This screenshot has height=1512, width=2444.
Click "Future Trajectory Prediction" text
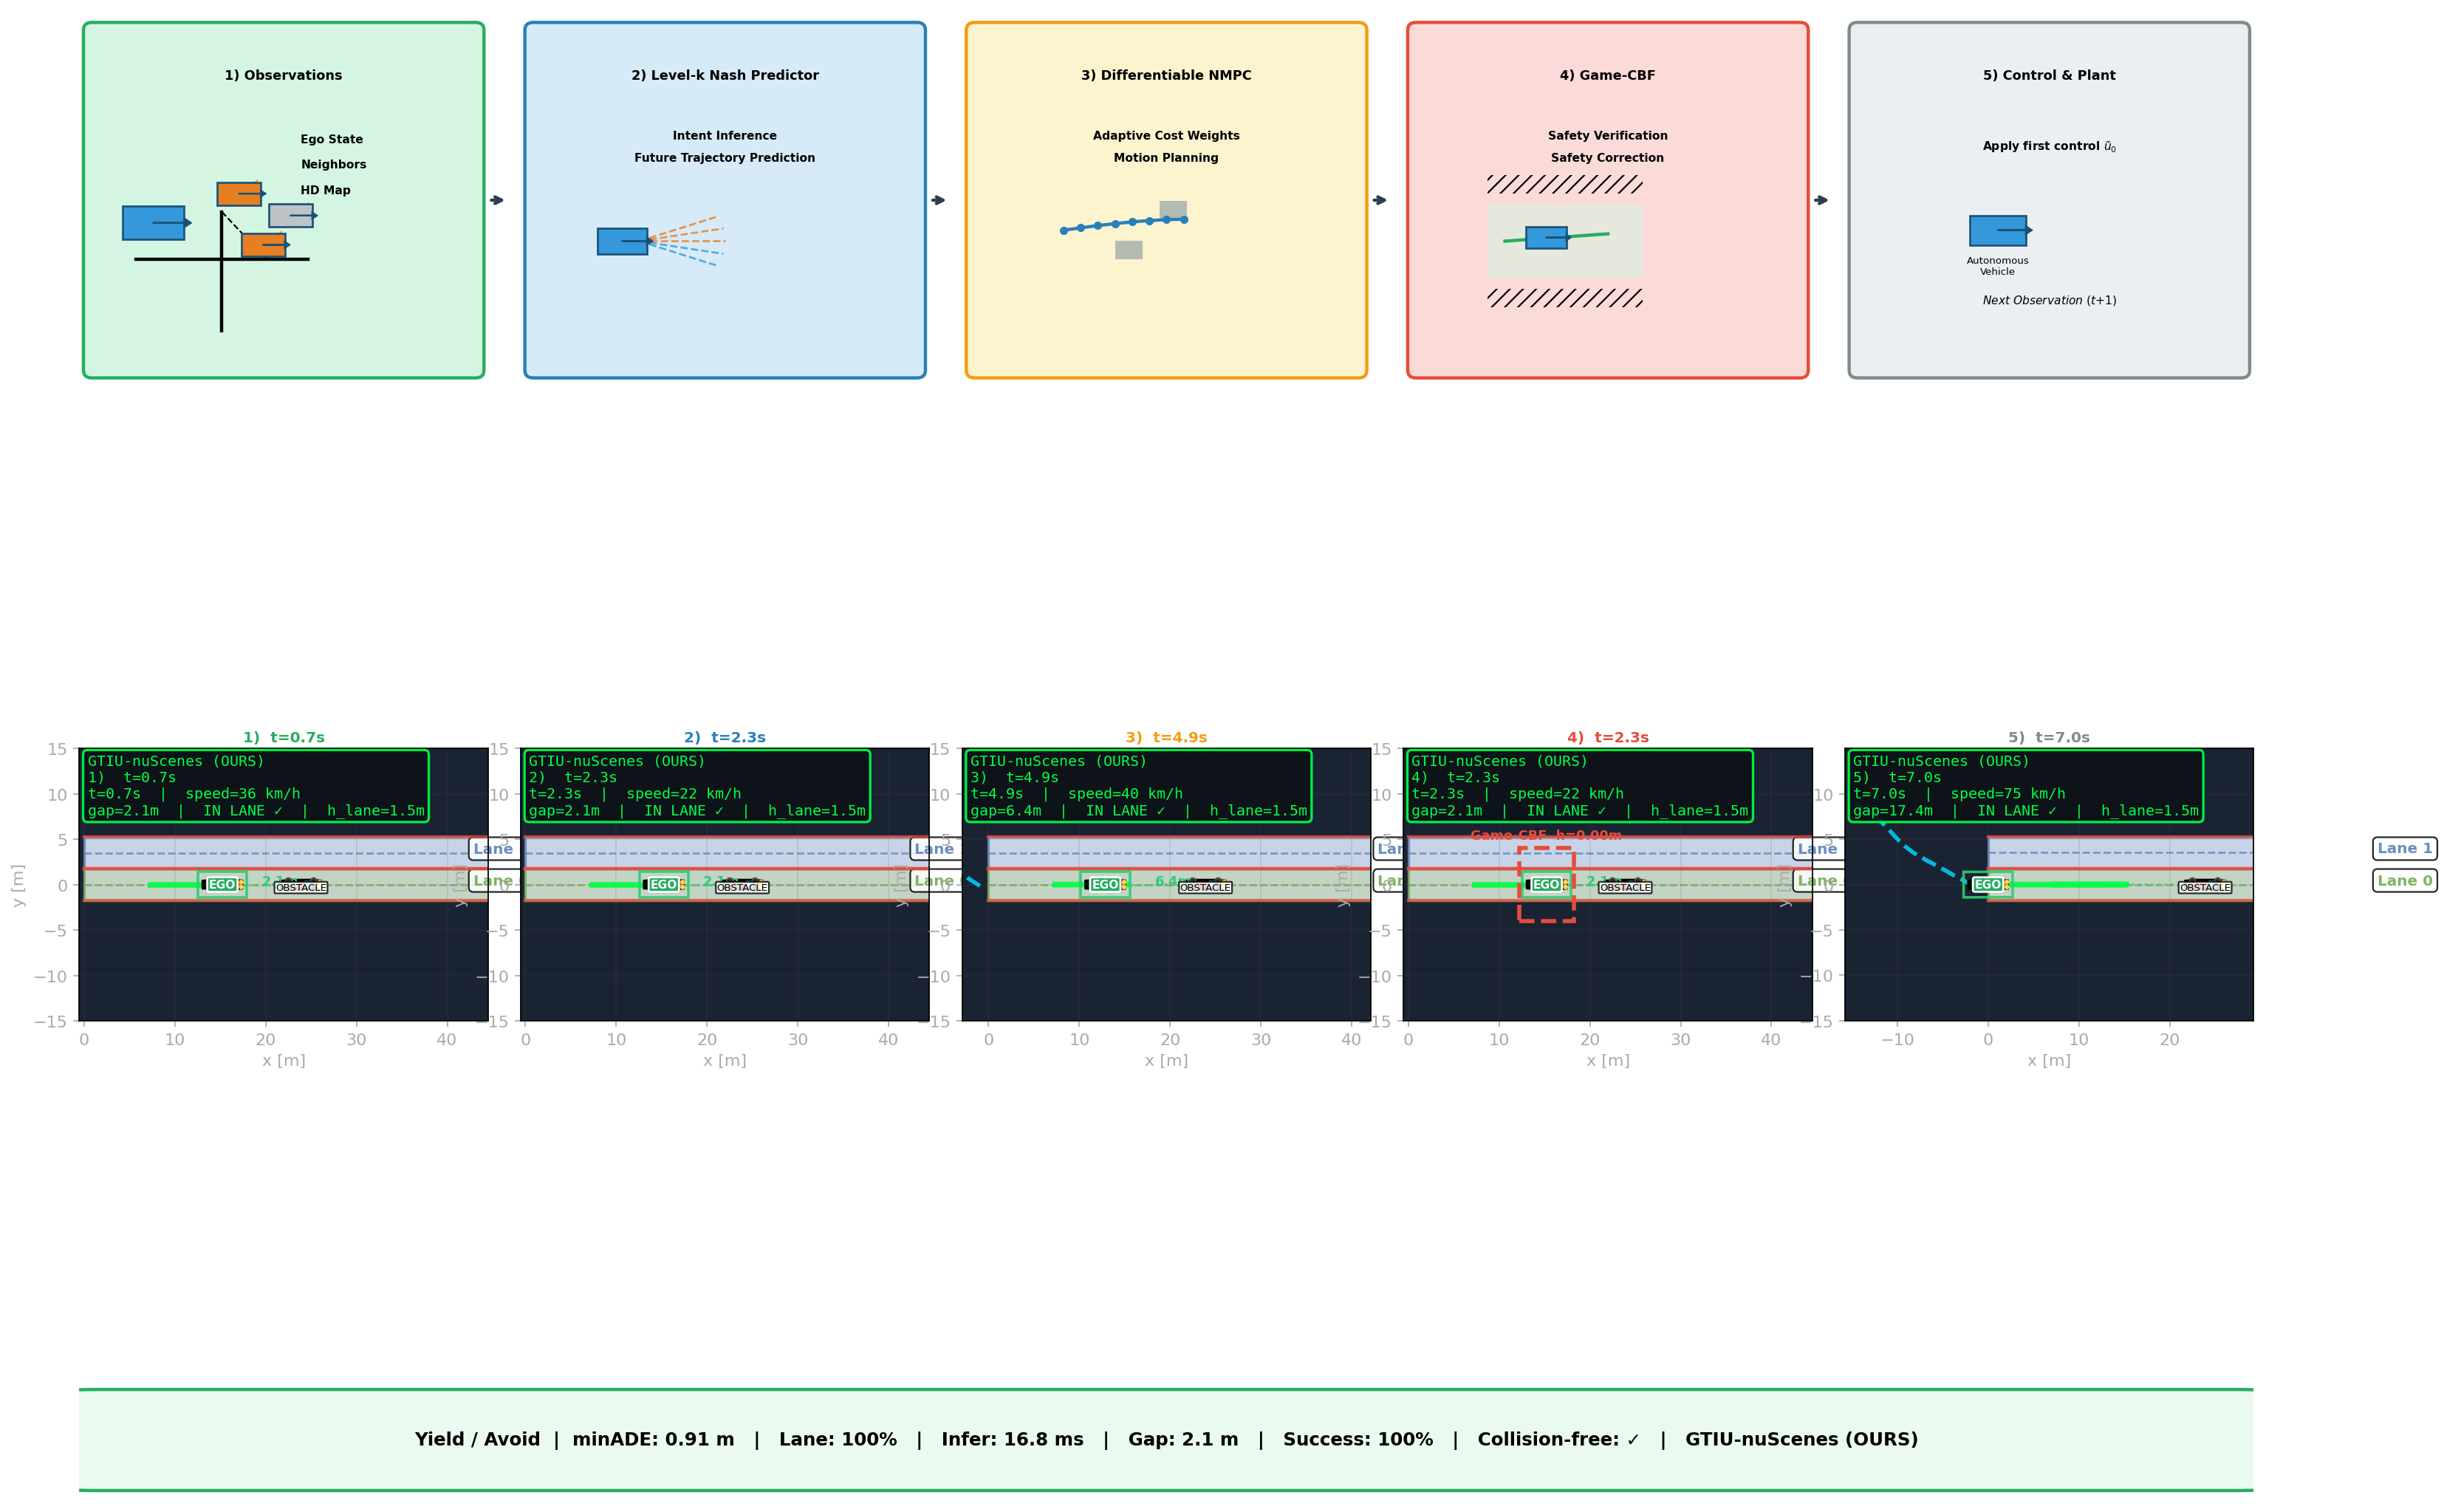pos(725,157)
